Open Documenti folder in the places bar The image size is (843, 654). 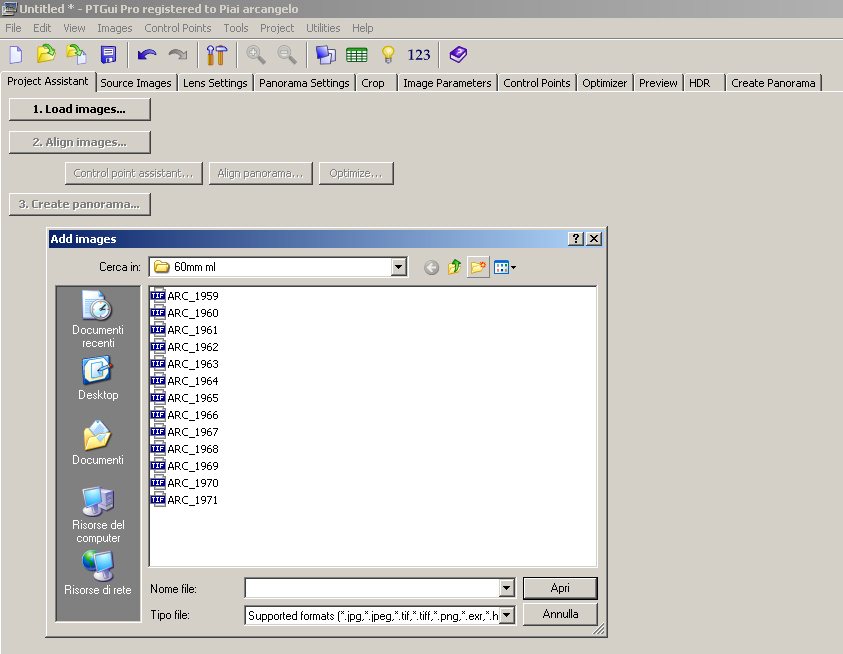pyautogui.click(x=98, y=443)
